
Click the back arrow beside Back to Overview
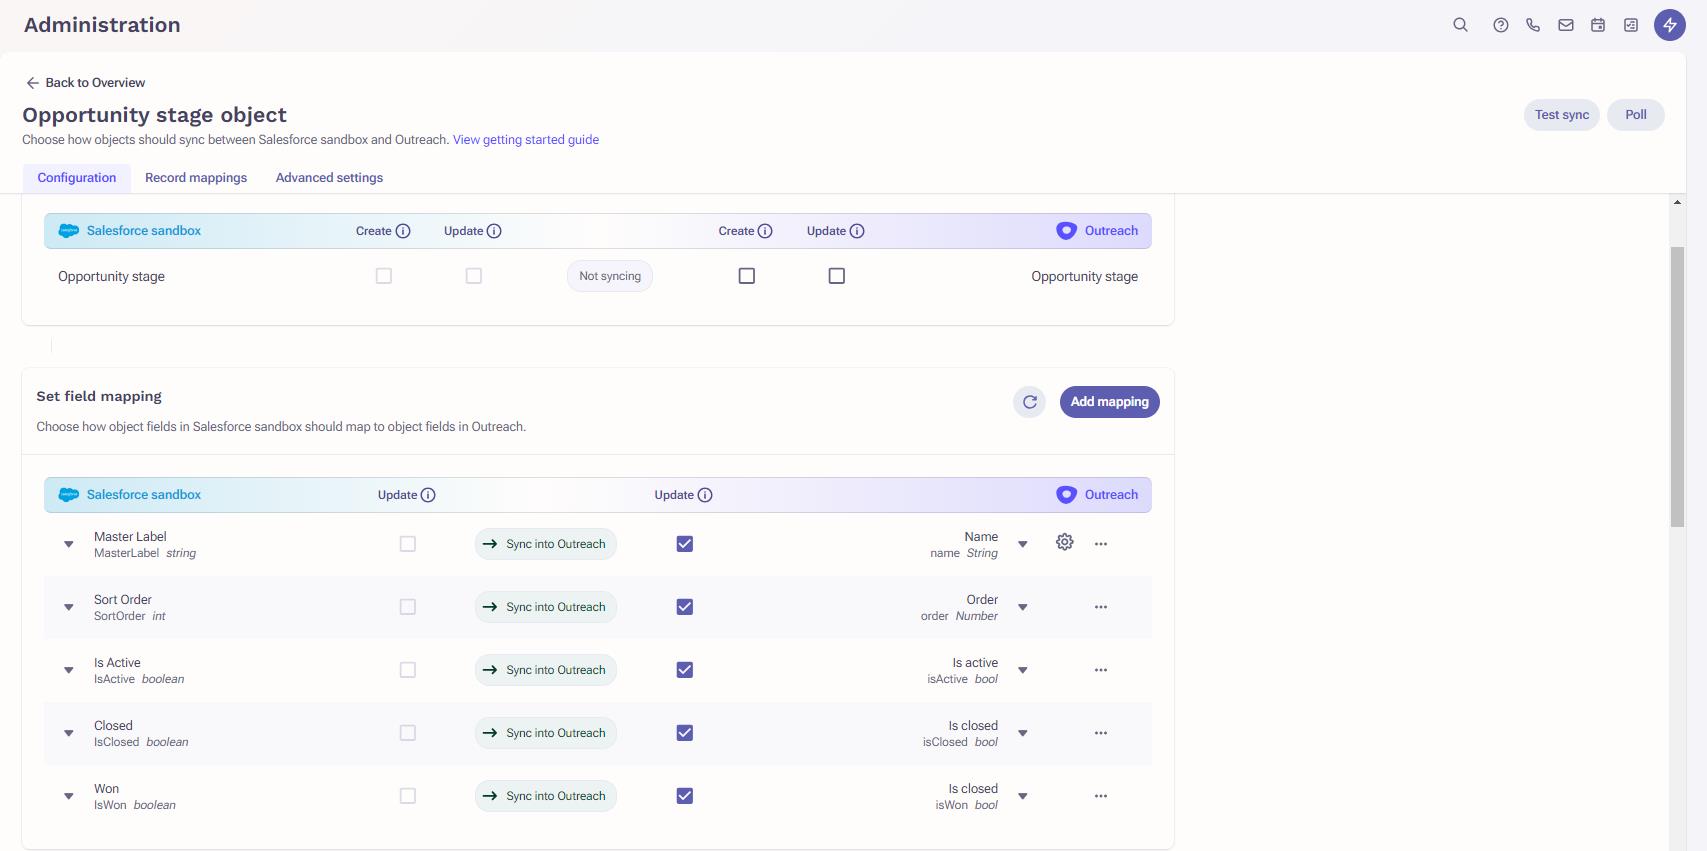[32, 83]
